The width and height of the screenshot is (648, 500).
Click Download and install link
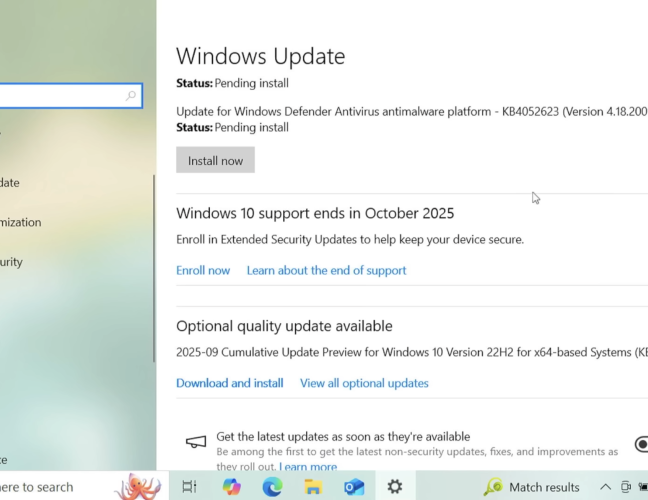click(x=229, y=383)
